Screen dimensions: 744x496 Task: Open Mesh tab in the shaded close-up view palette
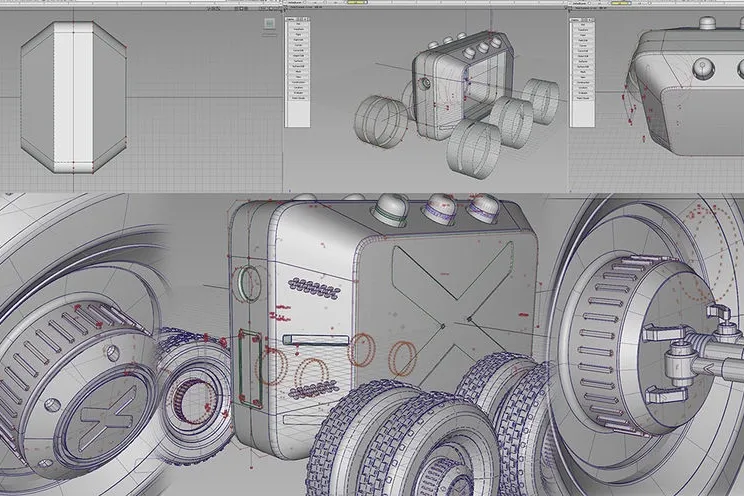pos(583,72)
